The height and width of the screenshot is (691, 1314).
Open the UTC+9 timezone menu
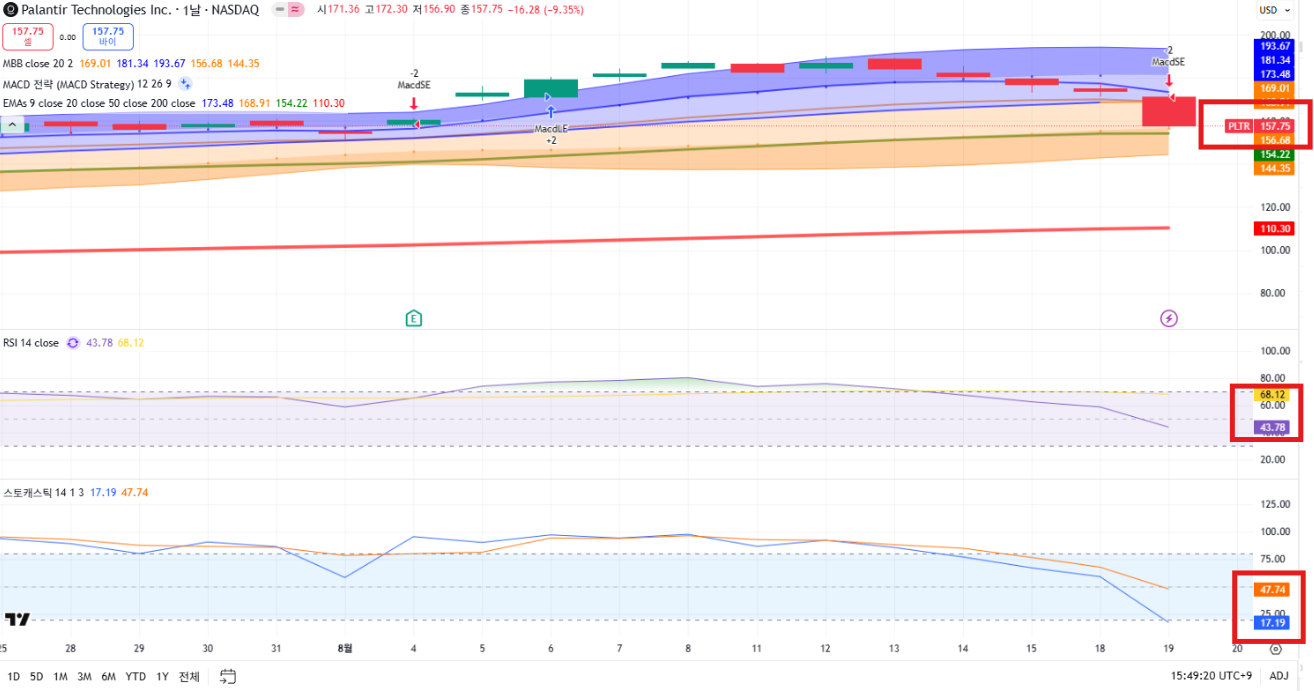(x=1236, y=676)
